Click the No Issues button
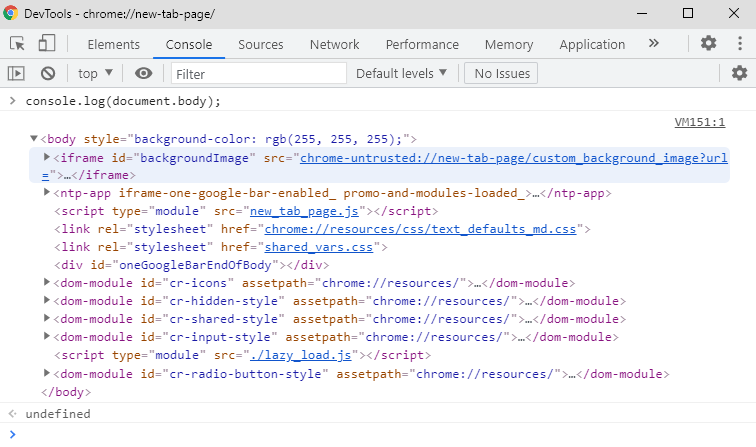Screen dimensions: 756x447 pos(502,73)
